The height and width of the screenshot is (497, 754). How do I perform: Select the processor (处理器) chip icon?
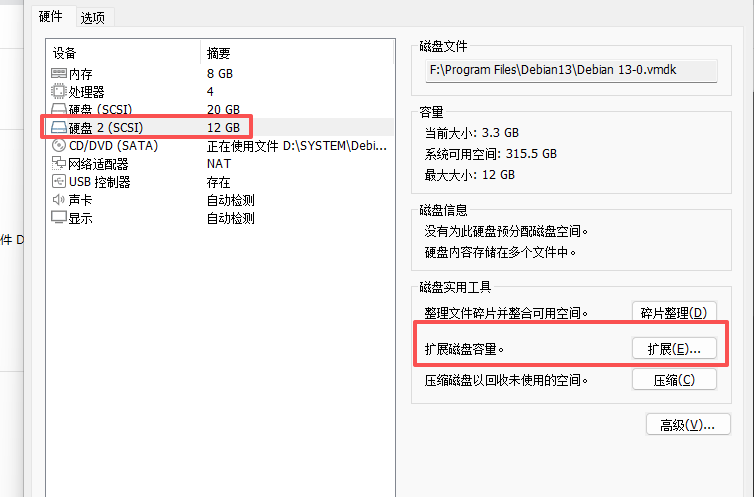click(x=59, y=91)
